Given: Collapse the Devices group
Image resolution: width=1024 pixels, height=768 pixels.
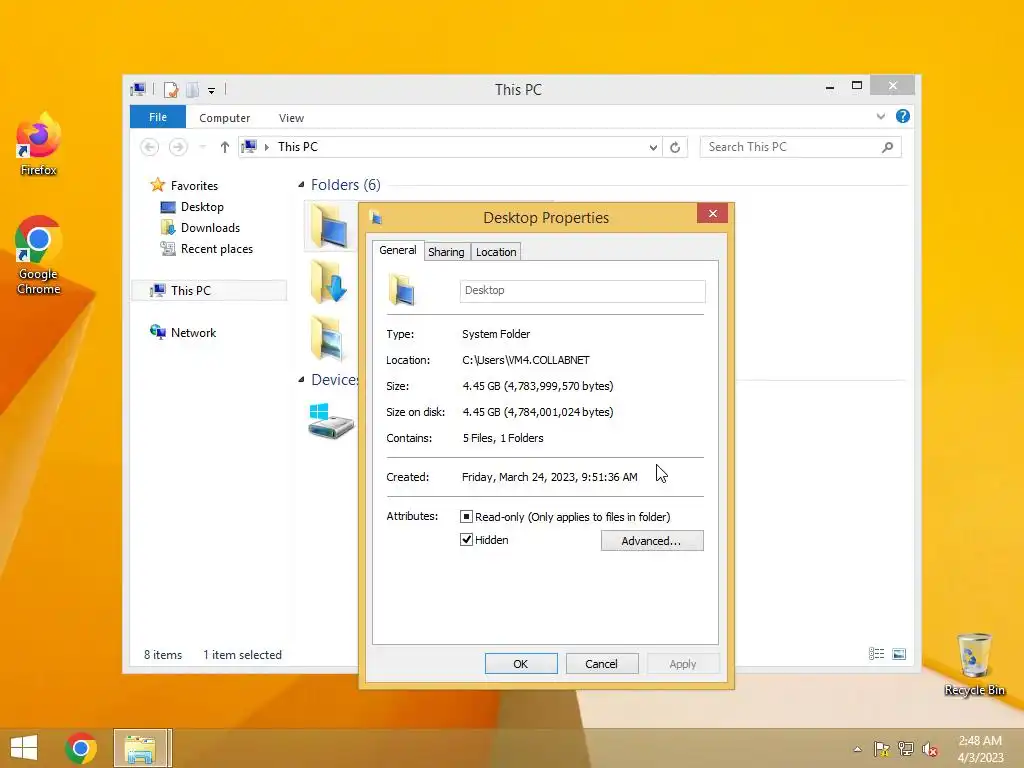Looking at the screenshot, I should point(301,379).
